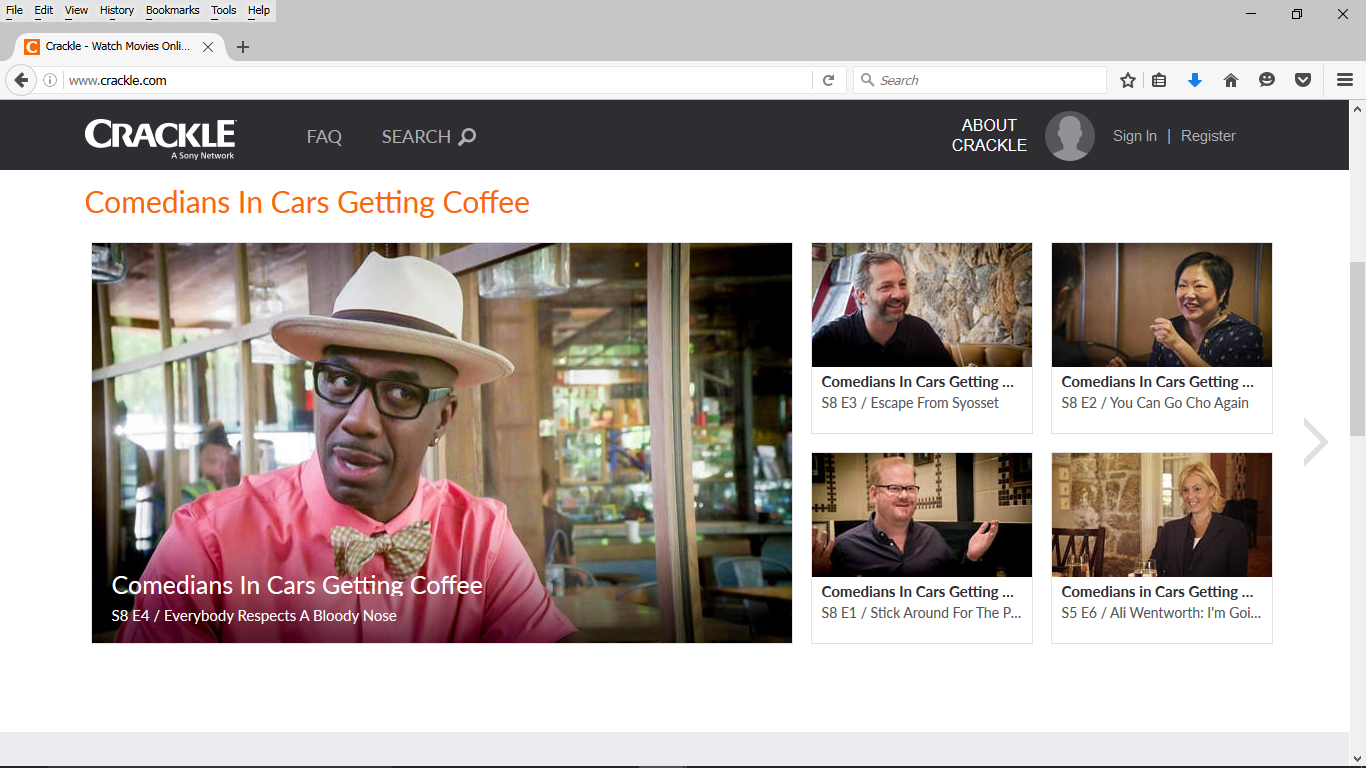Click the text 'S8 E3 / Escape From Syosset'

pos(910,403)
